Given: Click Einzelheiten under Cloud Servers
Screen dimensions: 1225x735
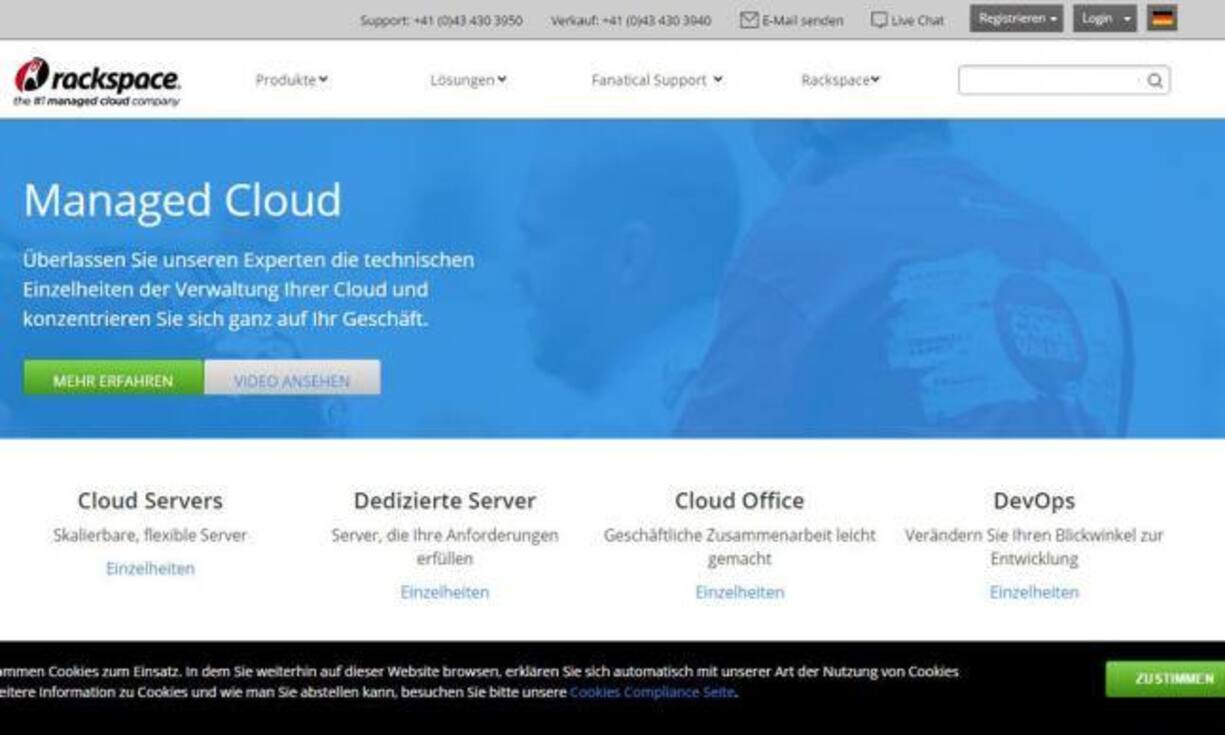Looking at the screenshot, I should [150, 568].
